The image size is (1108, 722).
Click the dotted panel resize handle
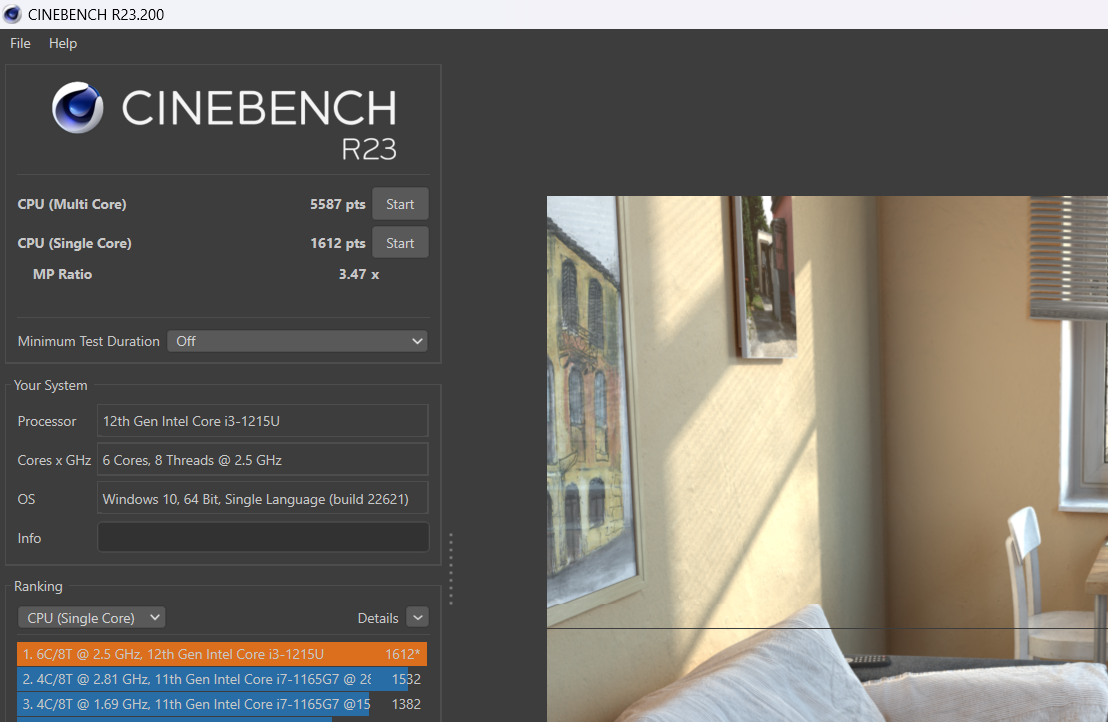coord(451,568)
